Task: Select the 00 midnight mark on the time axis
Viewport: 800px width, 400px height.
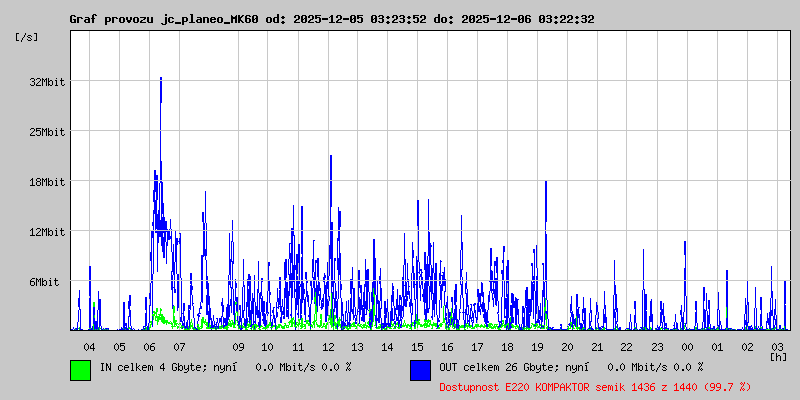Action: click(x=687, y=346)
